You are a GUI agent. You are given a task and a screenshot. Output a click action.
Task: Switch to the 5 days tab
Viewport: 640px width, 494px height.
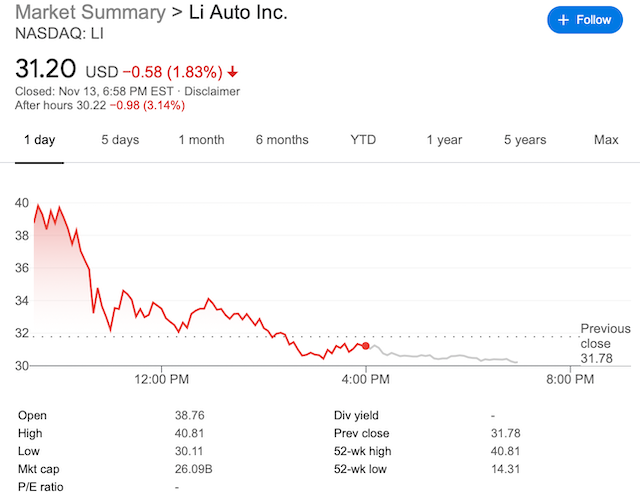[120, 140]
